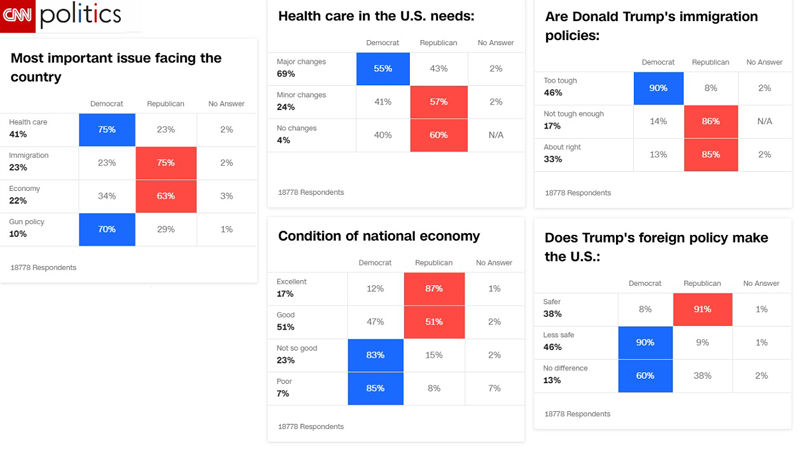800x450 pixels.
Task: Select the red 75% Immigration Republican cell
Action: [165, 164]
